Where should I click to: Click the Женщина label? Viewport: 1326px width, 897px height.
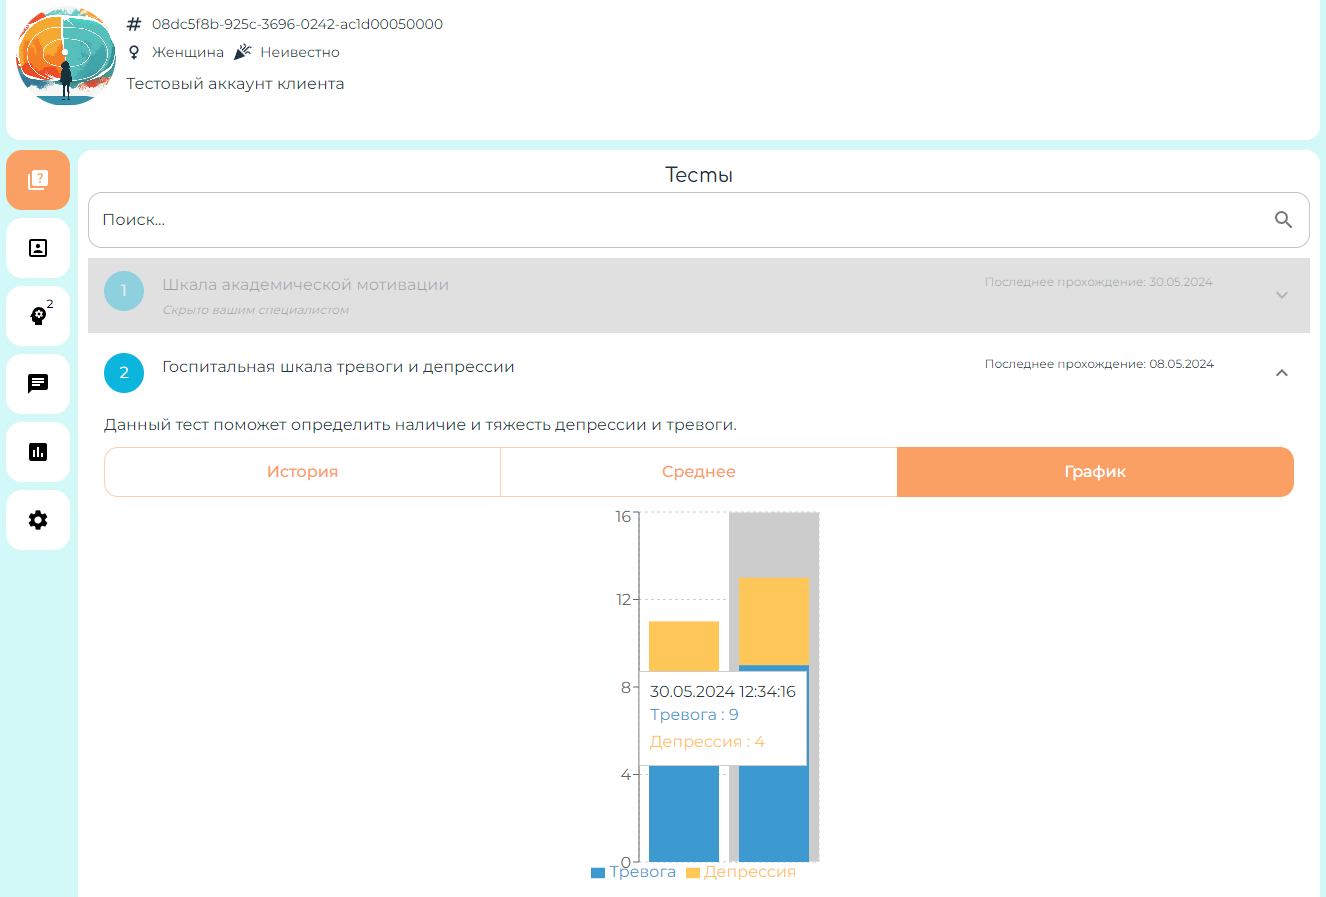click(188, 52)
